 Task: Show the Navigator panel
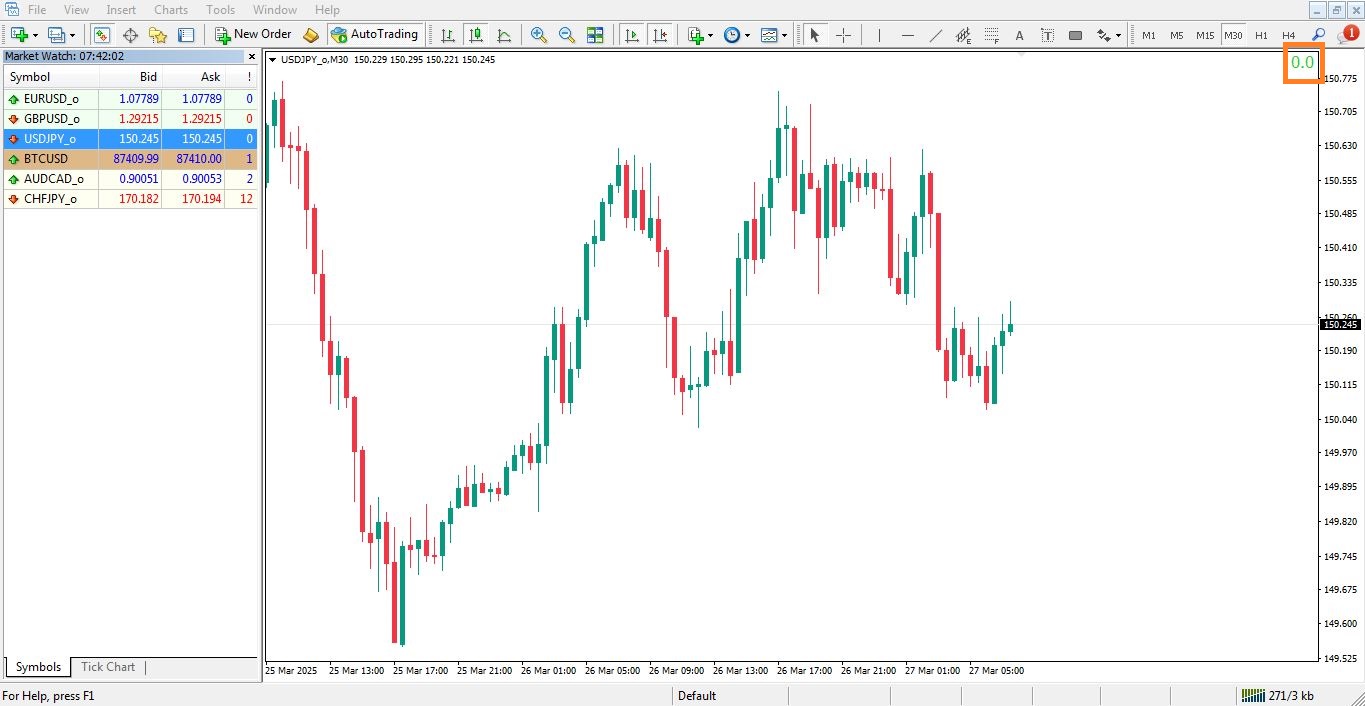point(158,35)
